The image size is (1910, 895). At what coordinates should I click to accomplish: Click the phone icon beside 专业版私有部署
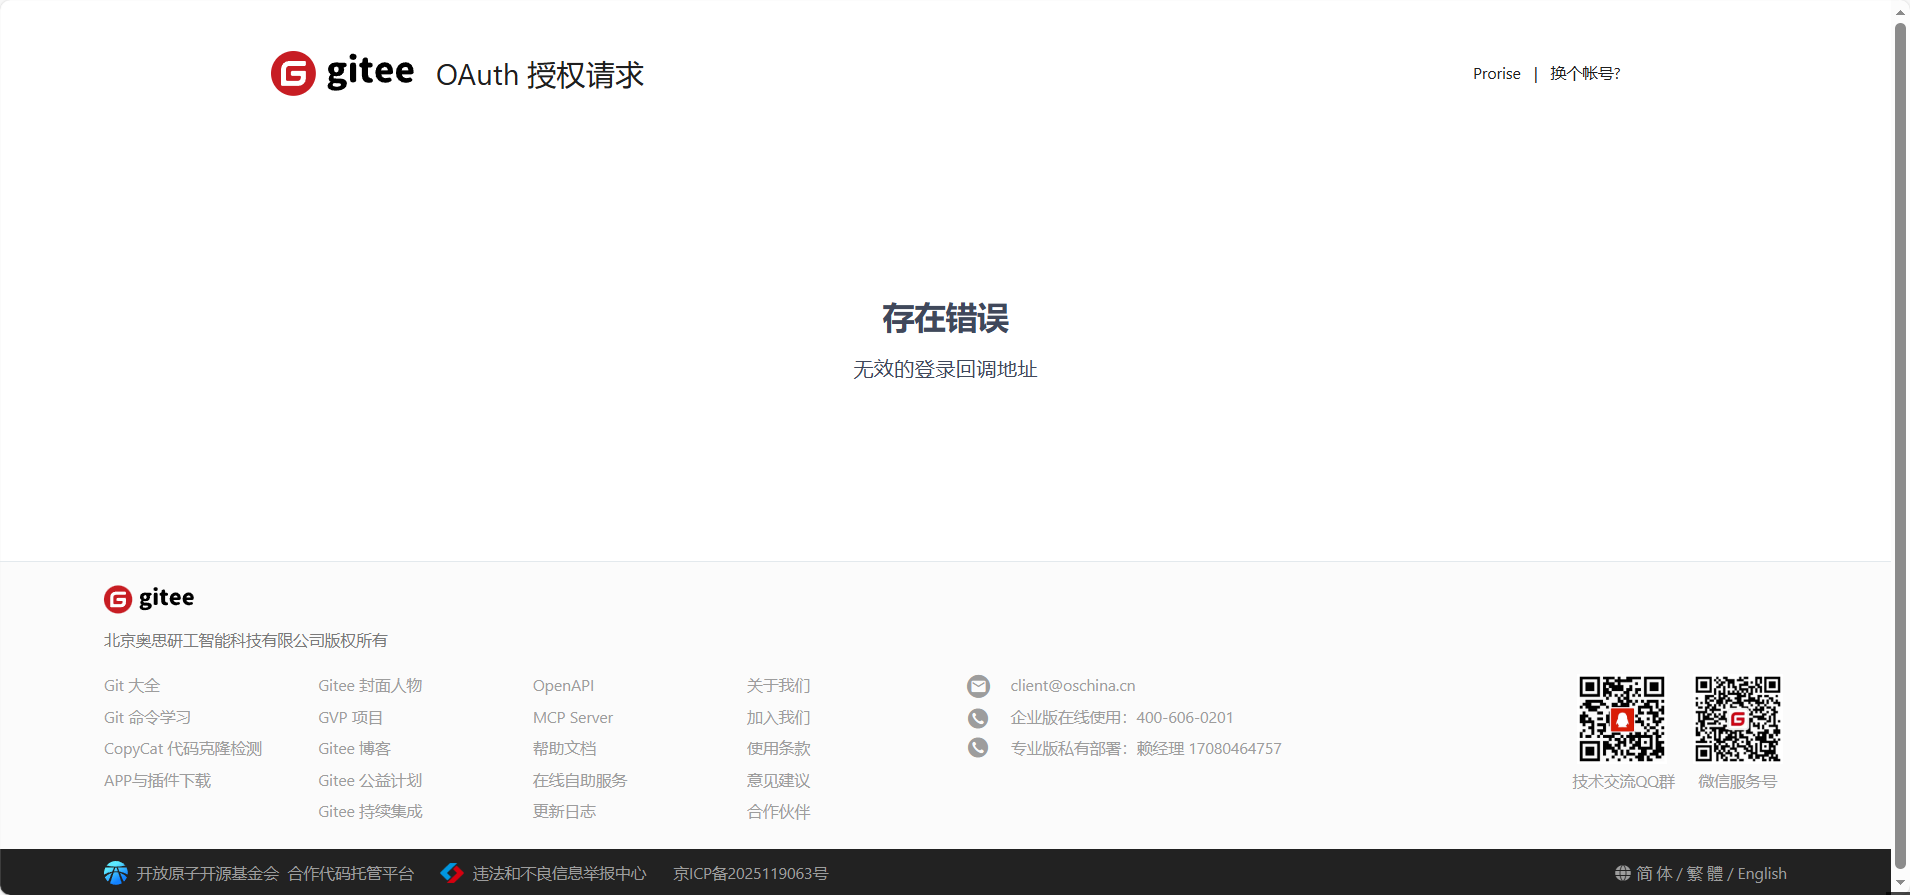[978, 748]
